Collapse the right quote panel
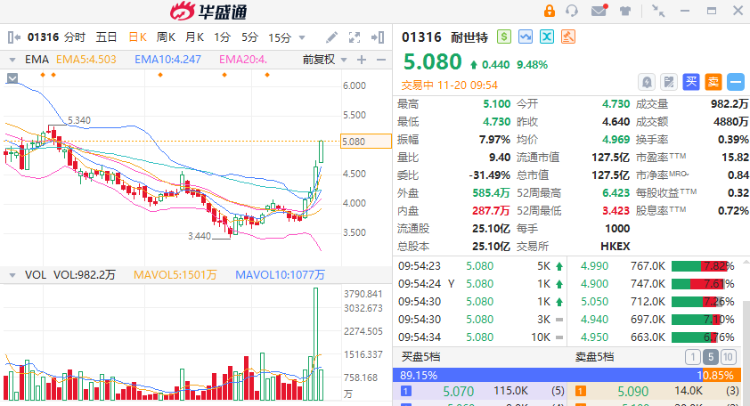750x406 pixels. (x=377, y=37)
